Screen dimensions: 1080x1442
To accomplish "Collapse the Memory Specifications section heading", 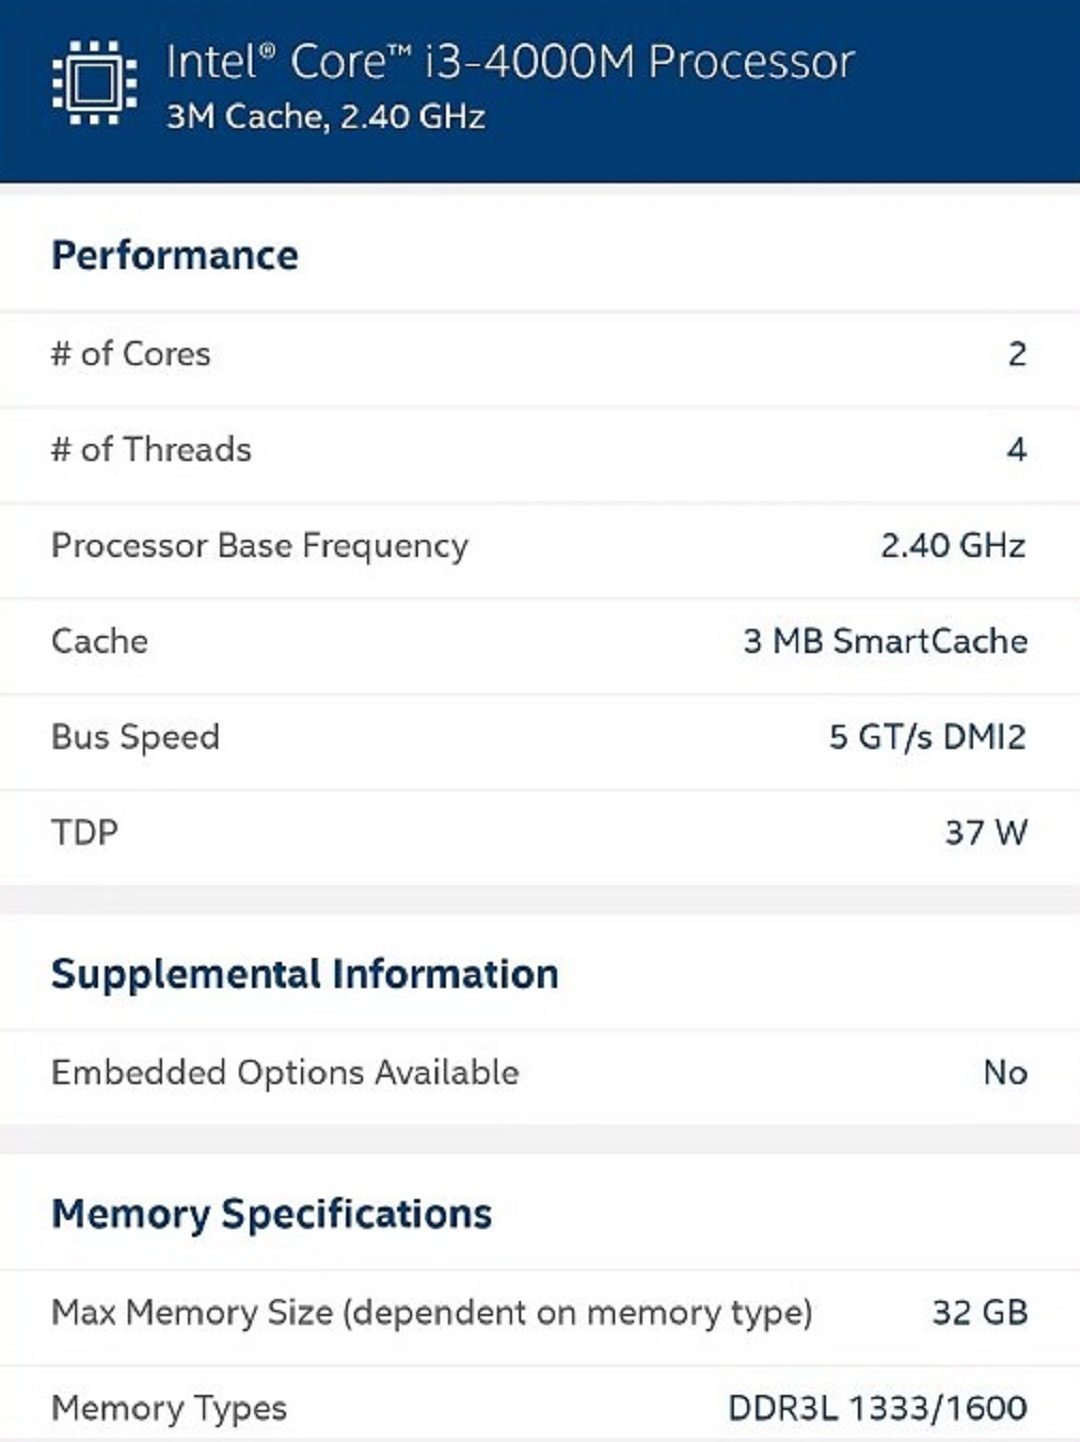I will pos(272,1214).
